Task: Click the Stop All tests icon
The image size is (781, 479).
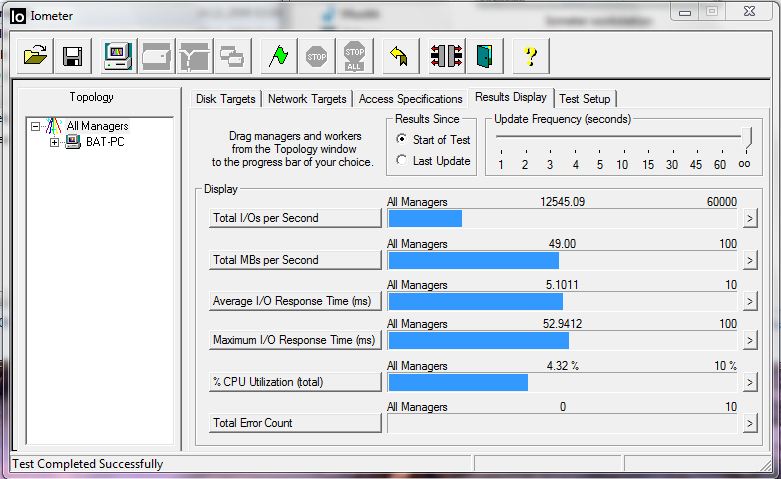Action: 355,56
